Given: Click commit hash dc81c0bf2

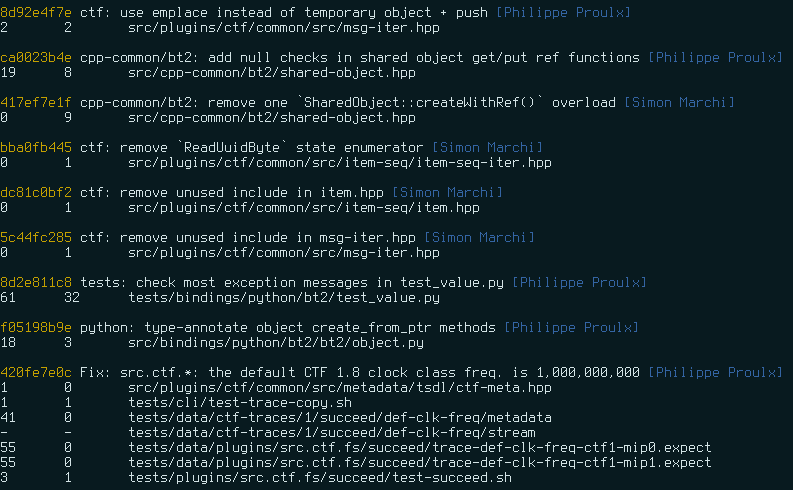Looking at the screenshot, I should pos(36,192).
